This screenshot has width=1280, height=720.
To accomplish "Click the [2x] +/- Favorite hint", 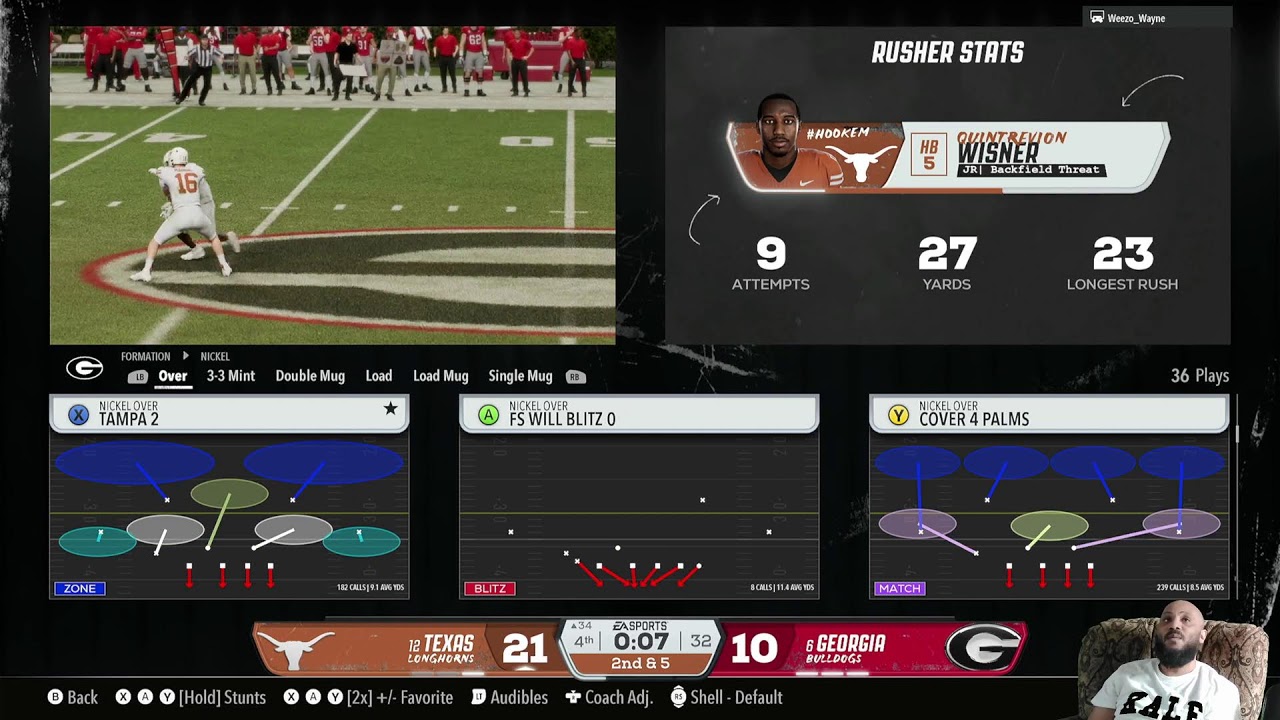I will pyautogui.click(x=400, y=697).
